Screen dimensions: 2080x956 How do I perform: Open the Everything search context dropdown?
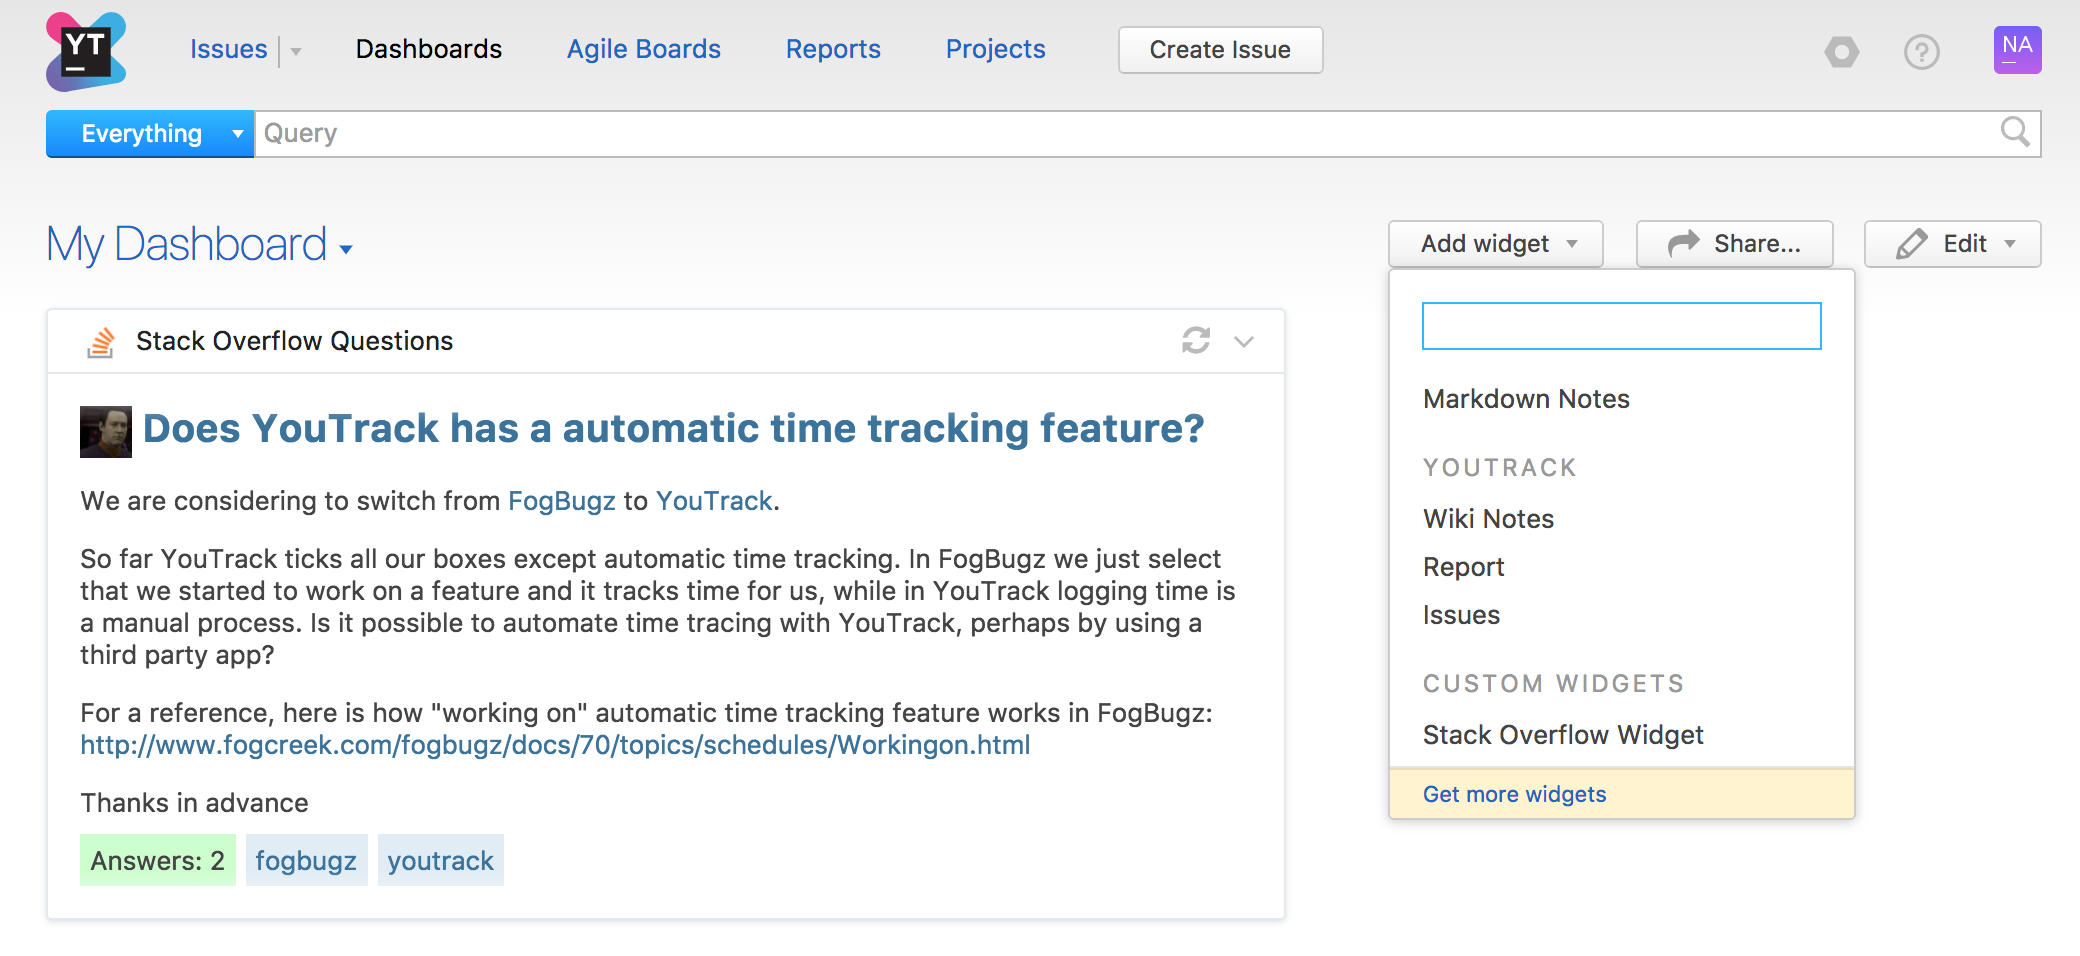click(150, 134)
